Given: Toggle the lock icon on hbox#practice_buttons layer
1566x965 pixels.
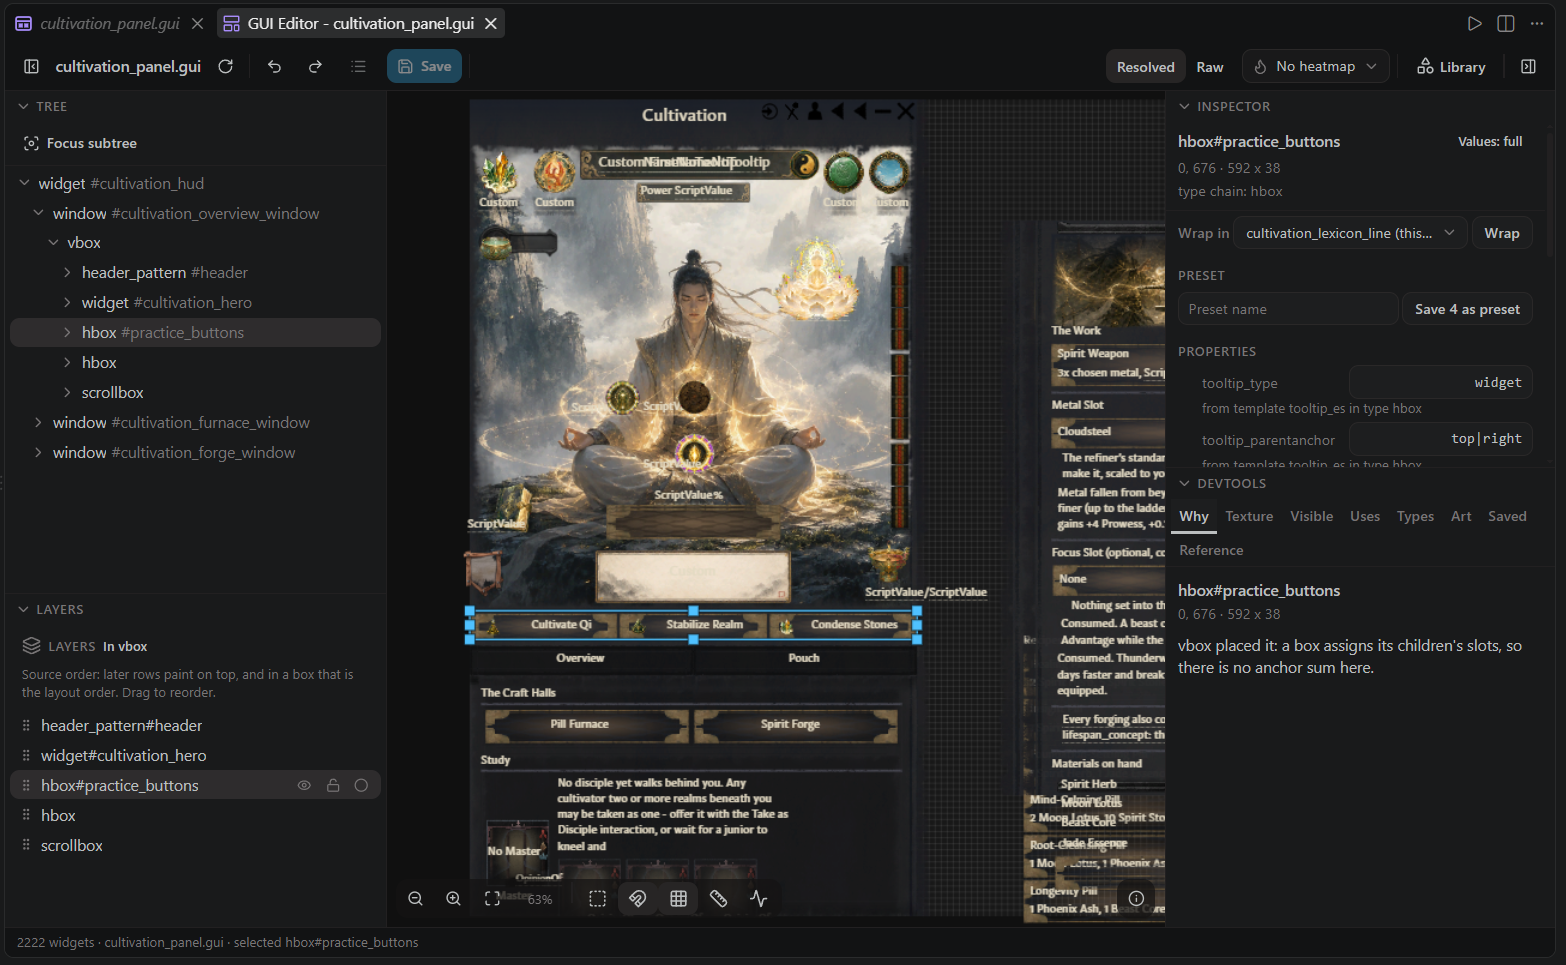Looking at the screenshot, I should pyautogui.click(x=333, y=785).
